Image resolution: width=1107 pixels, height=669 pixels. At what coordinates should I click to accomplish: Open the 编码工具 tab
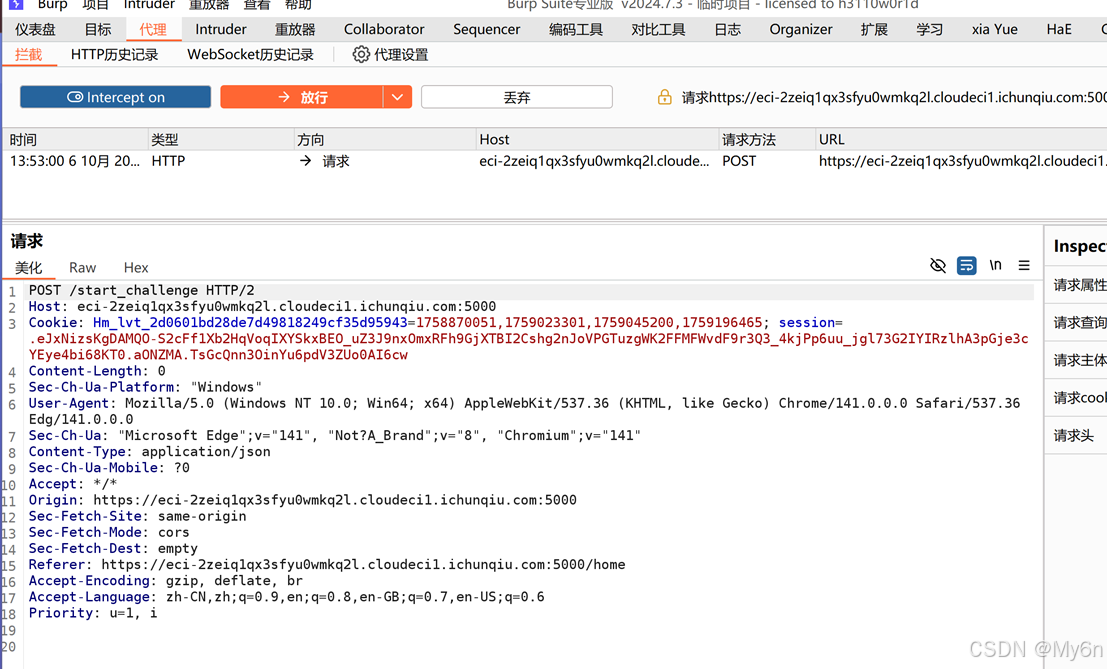pyautogui.click(x=576, y=29)
